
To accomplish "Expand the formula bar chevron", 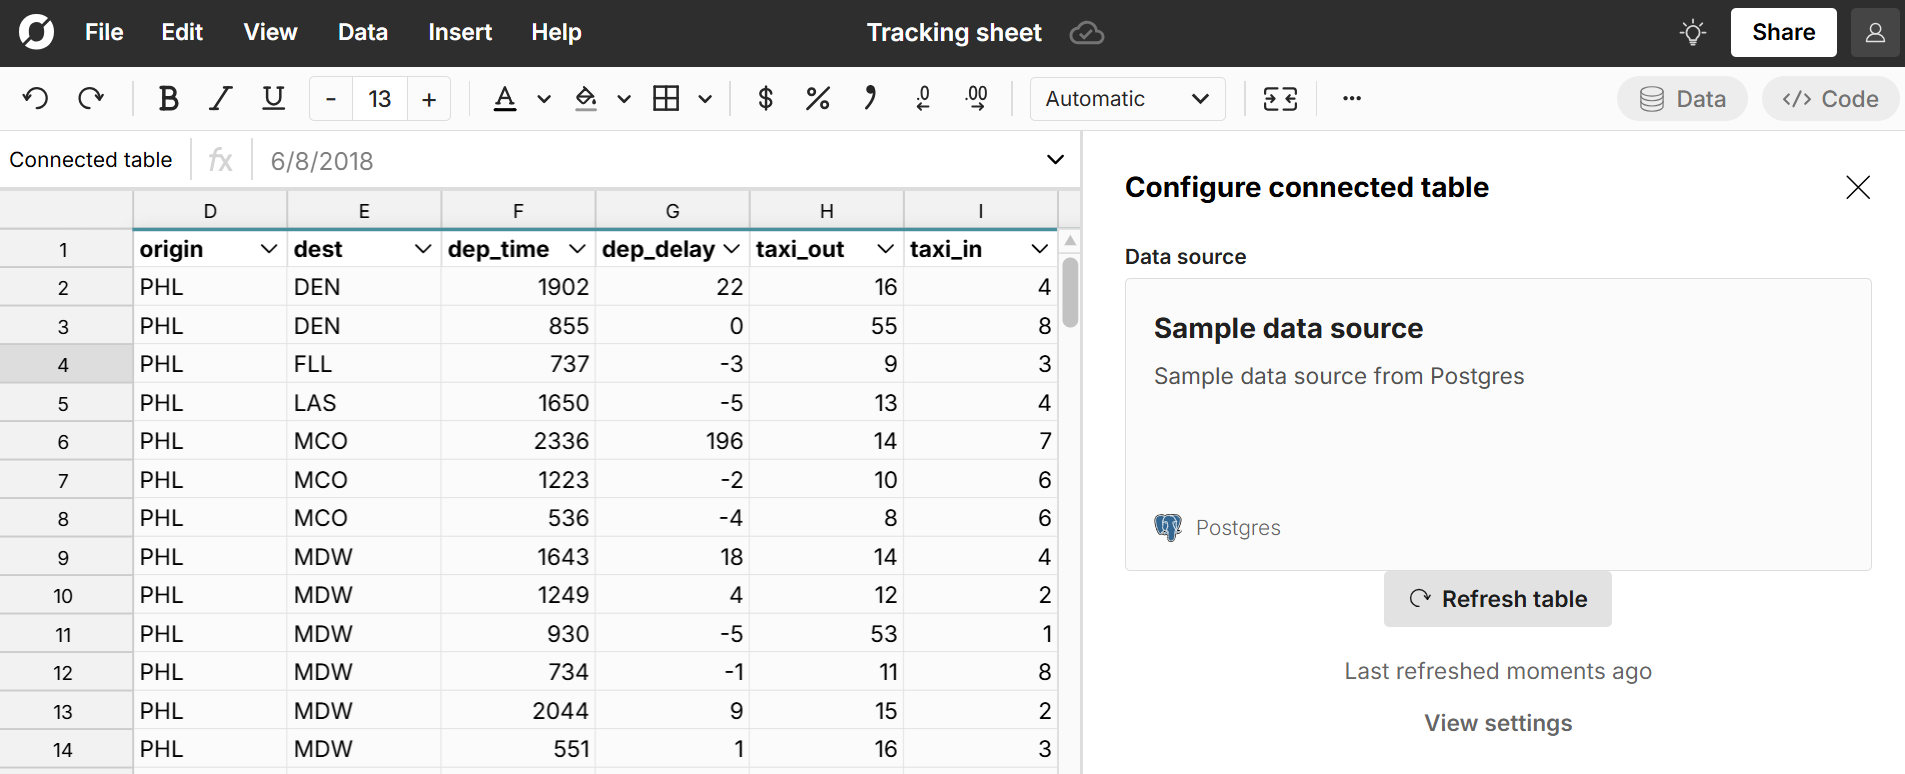I will point(1055,160).
